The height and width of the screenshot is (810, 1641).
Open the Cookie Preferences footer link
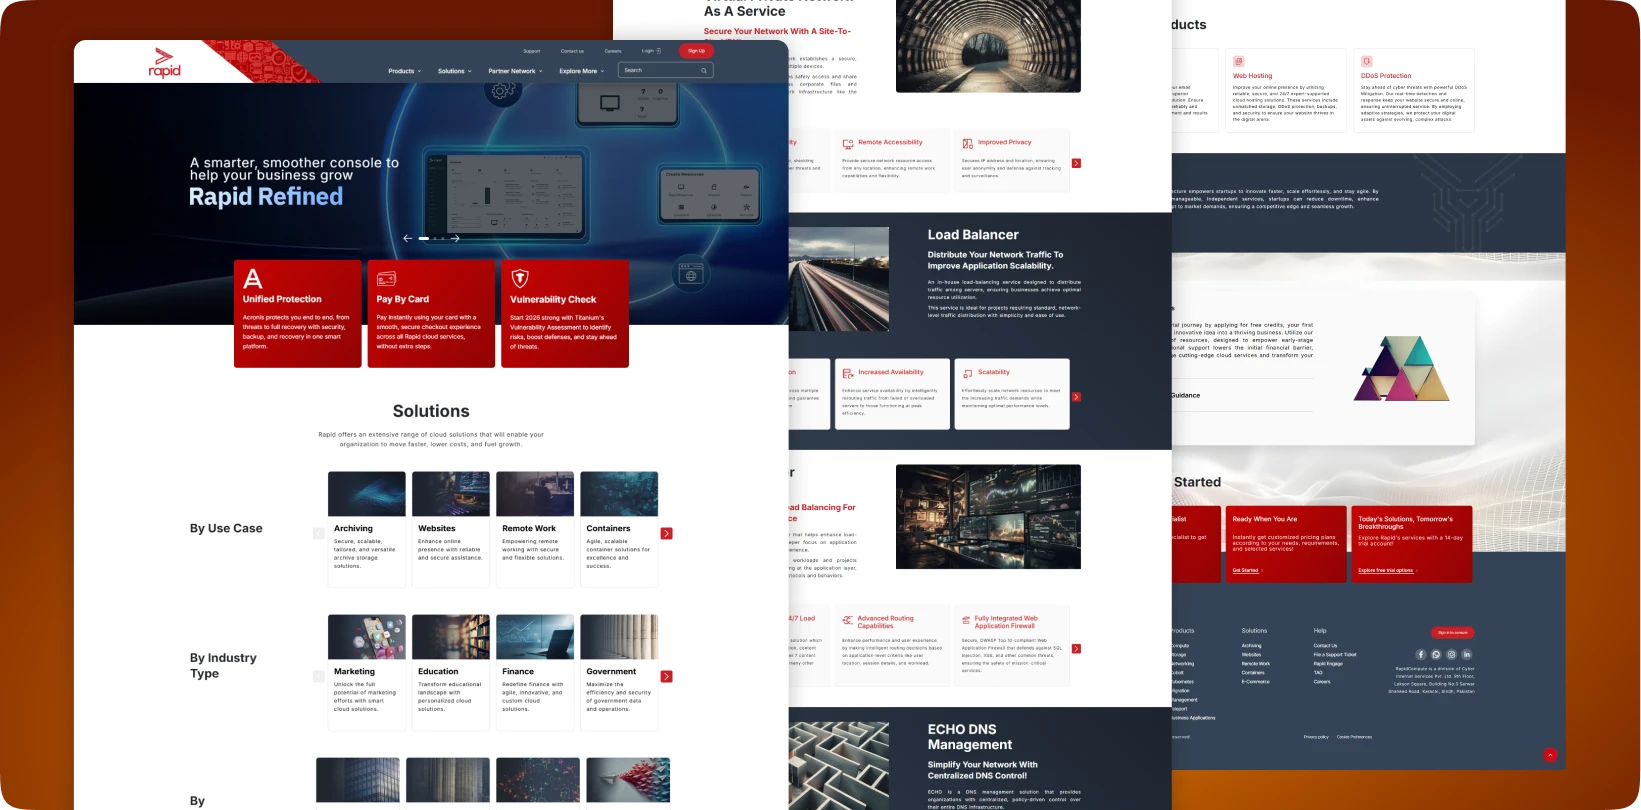[1354, 737]
